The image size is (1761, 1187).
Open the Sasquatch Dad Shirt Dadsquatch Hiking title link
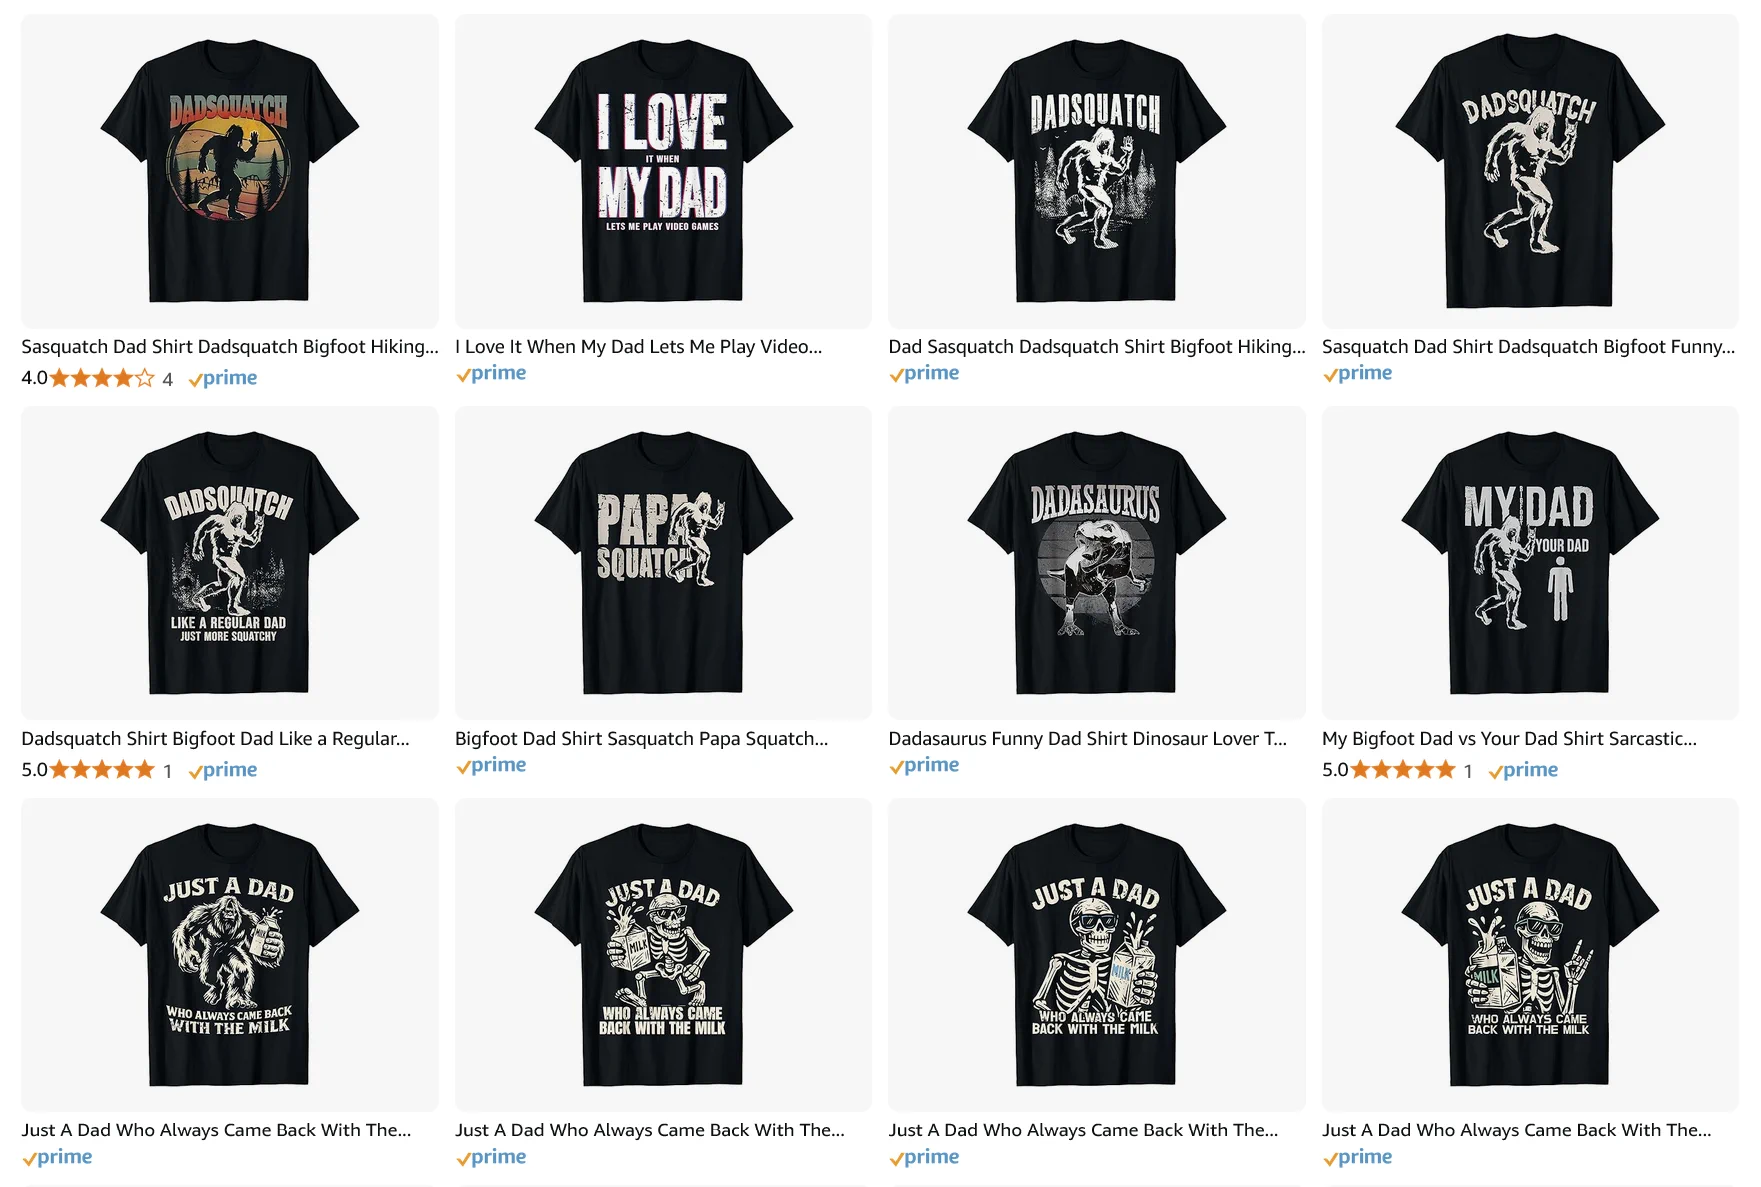pos(230,347)
